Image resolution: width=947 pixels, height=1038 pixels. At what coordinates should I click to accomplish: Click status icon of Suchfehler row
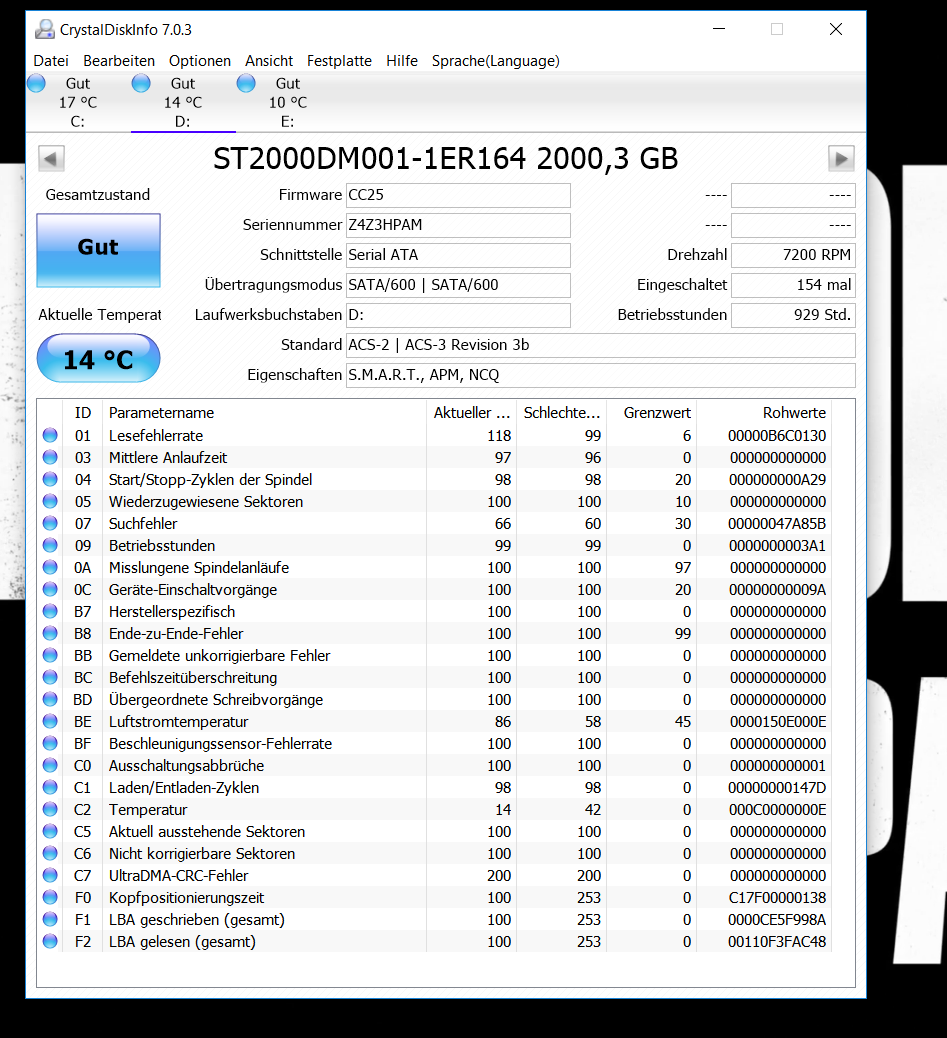coord(50,523)
